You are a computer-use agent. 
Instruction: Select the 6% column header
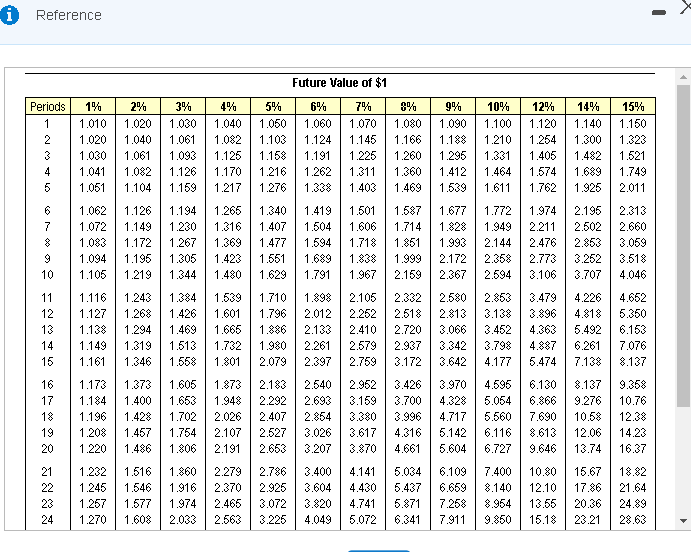coord(318,107)
